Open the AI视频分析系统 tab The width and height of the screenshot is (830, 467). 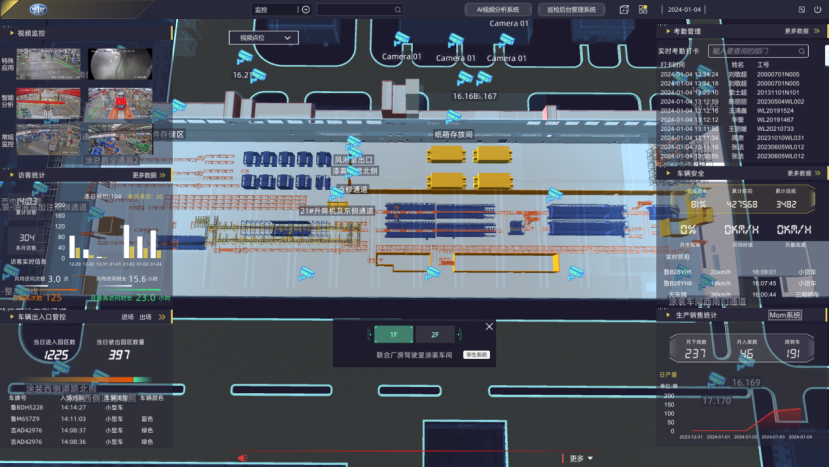point(499,10)
